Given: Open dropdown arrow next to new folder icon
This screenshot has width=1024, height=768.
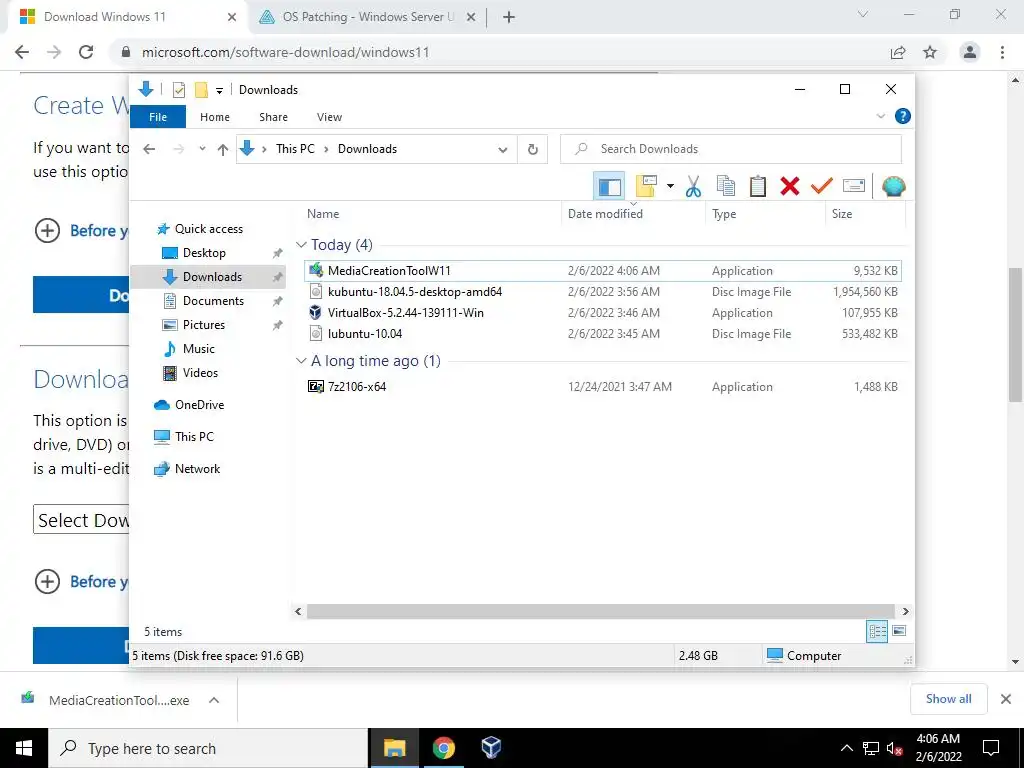Looking at the screenshot, I should (670, 187).
